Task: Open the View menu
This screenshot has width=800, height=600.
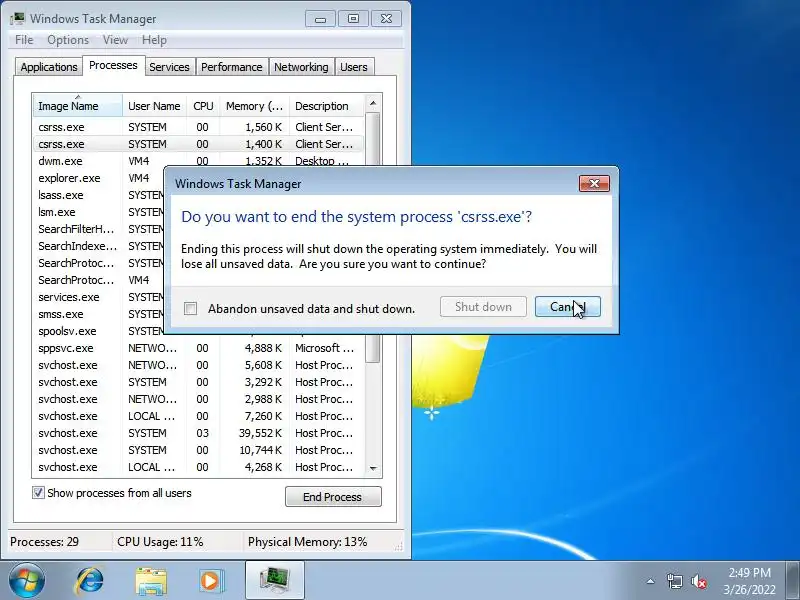Action: (115, 40)
